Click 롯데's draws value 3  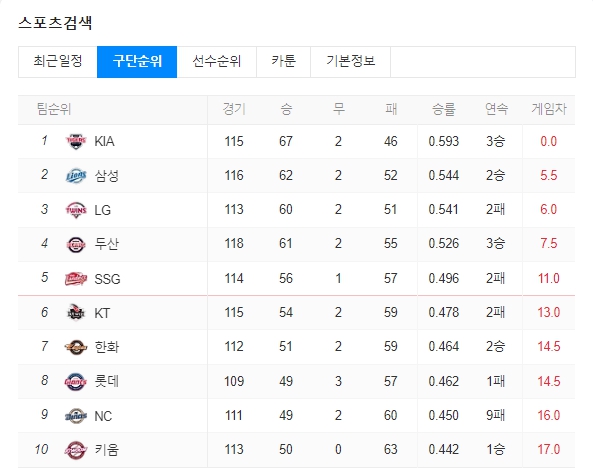coord(338,381)
